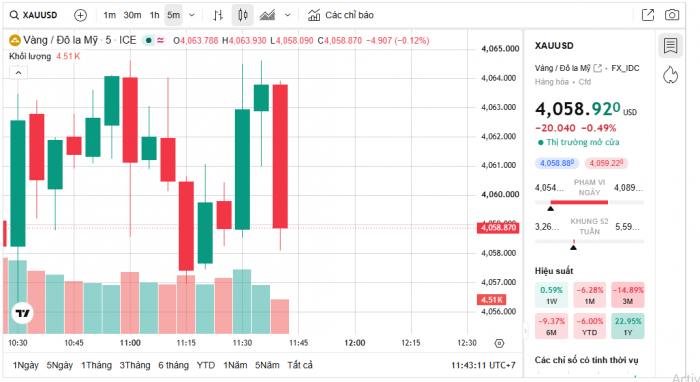The width and height of the screenshot is (700, 382).
Task: Expand the chart style dropdown arrow
Action: point(288,15)
